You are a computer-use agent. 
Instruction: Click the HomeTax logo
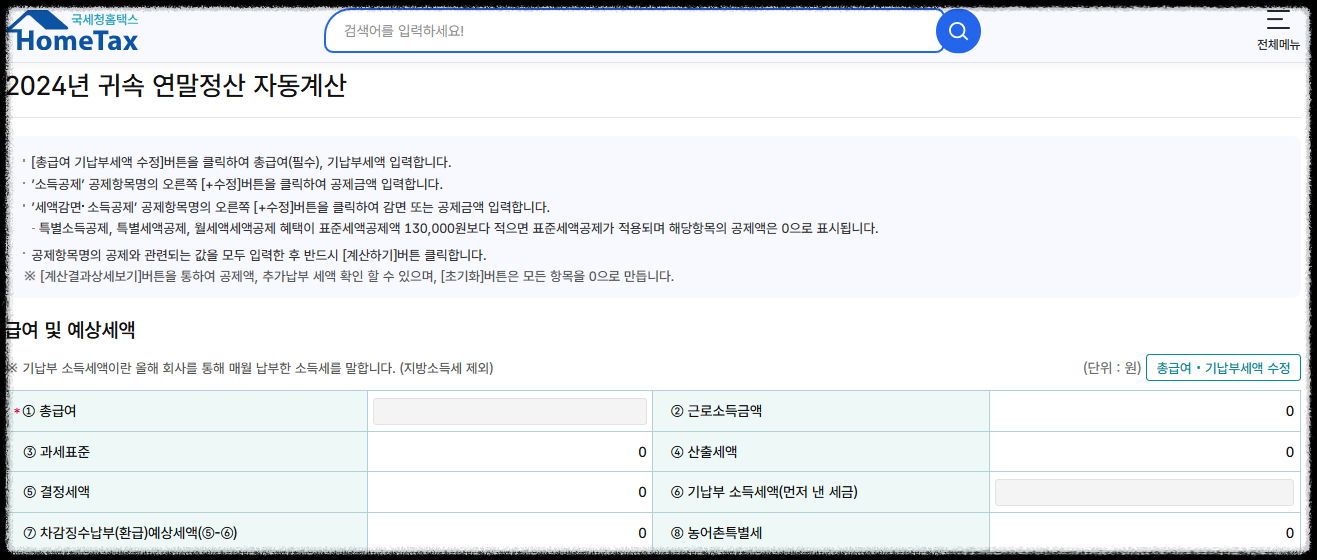[x=72, y=32]
